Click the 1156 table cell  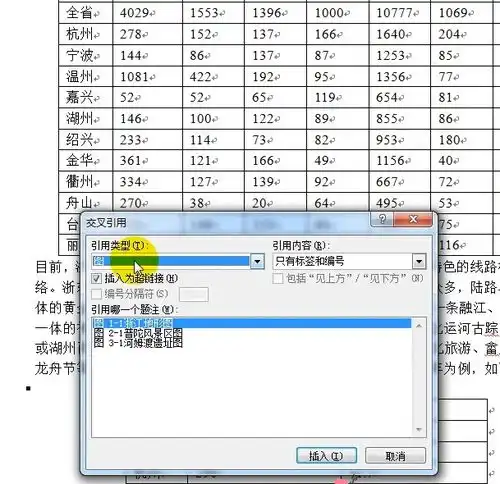[400, 161]
